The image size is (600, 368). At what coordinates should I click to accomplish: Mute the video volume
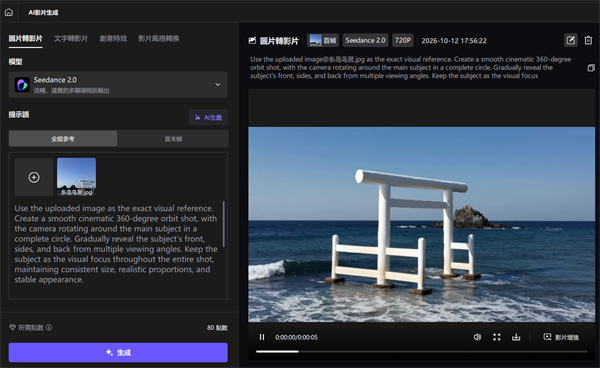477,337
